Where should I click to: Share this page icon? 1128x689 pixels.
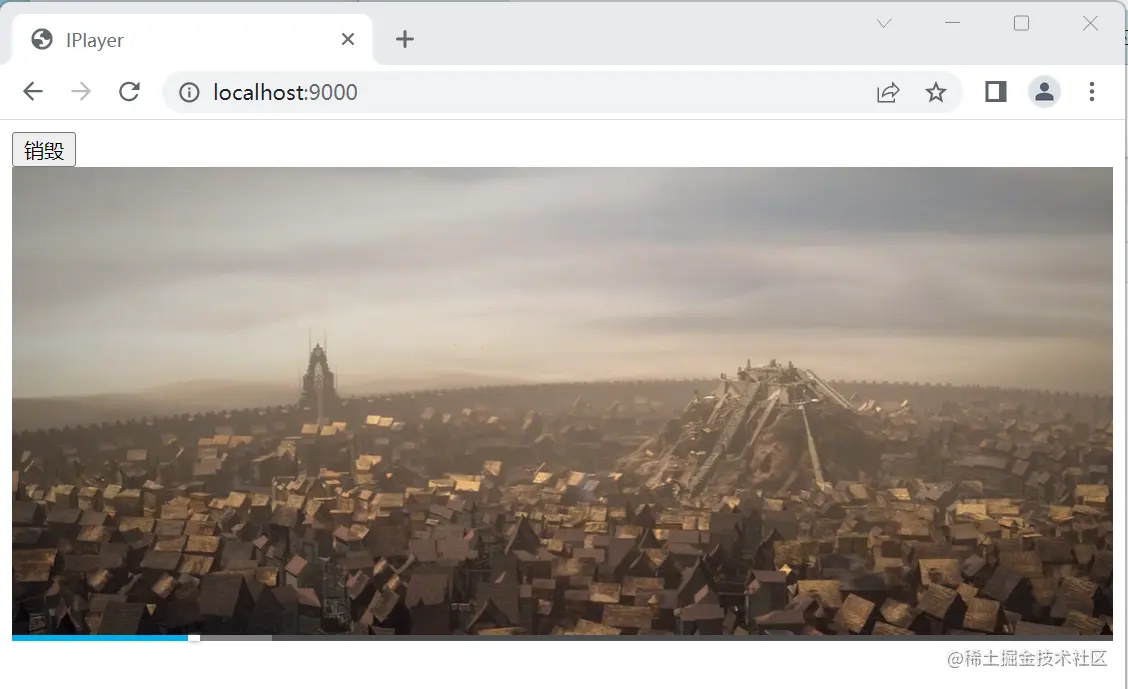(888, 92)
